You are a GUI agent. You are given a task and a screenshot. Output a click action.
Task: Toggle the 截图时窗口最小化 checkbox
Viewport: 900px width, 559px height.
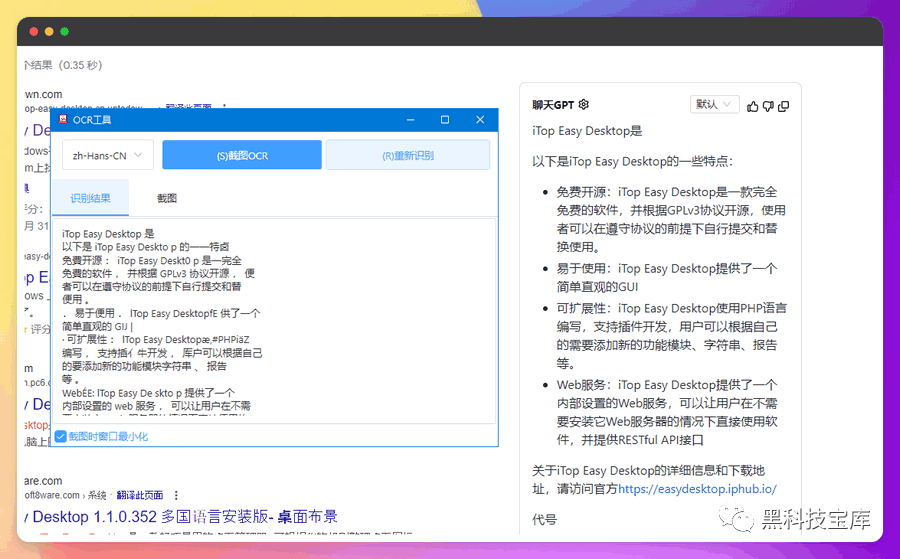click(61, 437)
